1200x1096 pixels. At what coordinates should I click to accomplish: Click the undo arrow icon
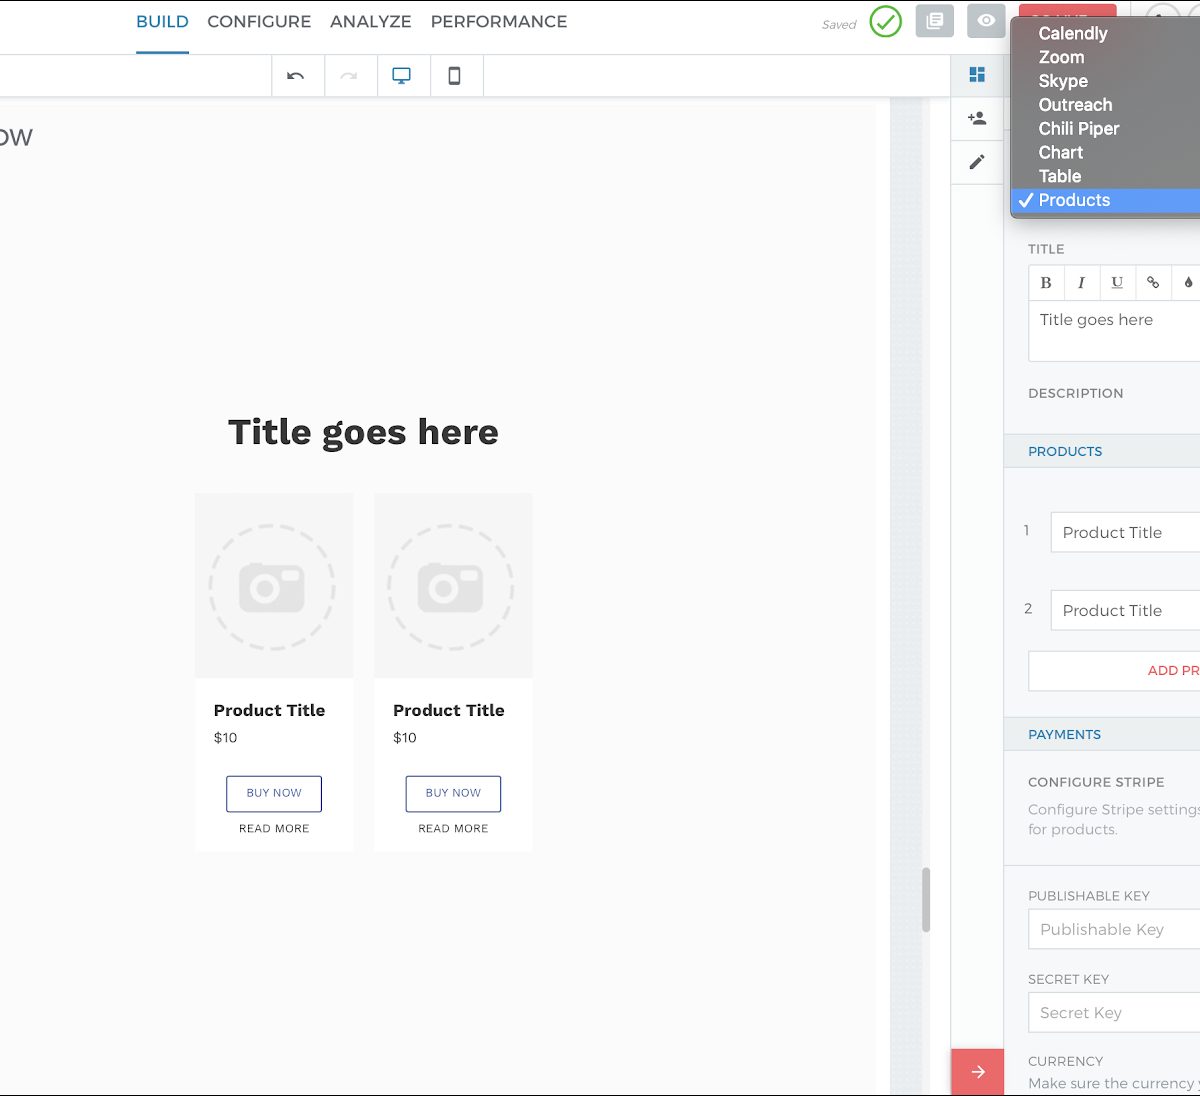pyautogui.click(x=296, y=76)
